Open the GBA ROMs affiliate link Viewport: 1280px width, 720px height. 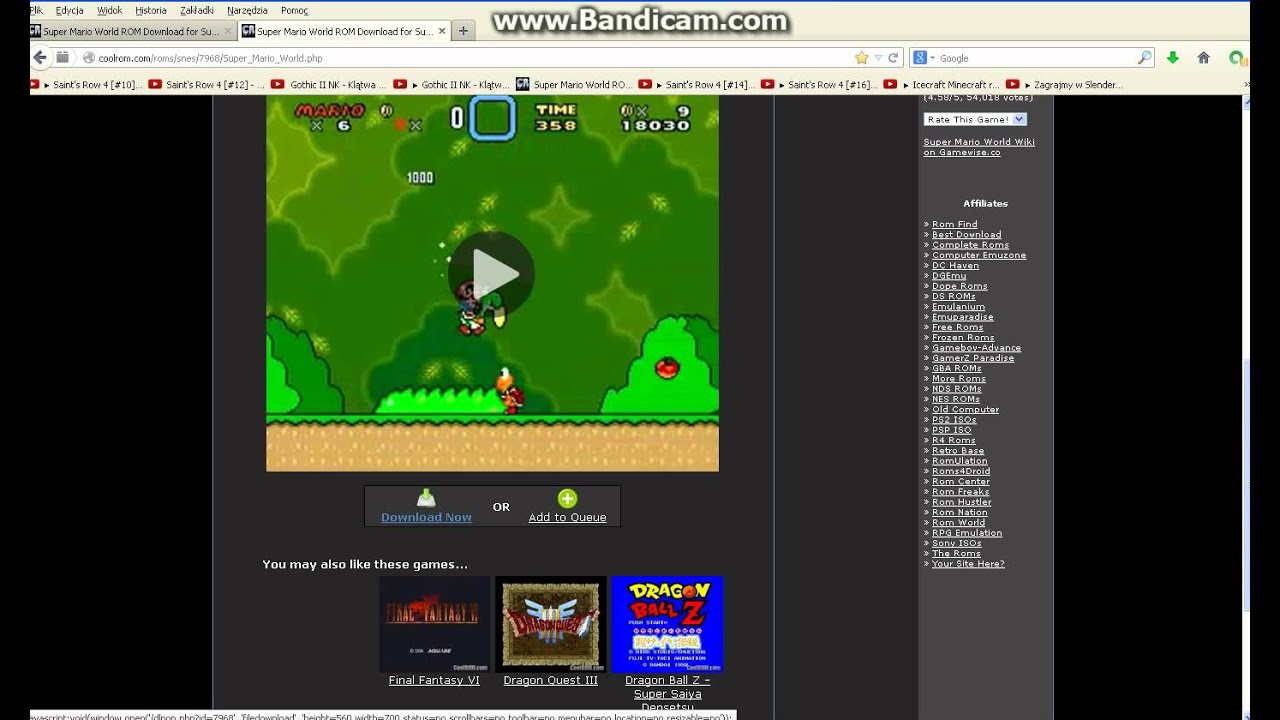(956, 368)
